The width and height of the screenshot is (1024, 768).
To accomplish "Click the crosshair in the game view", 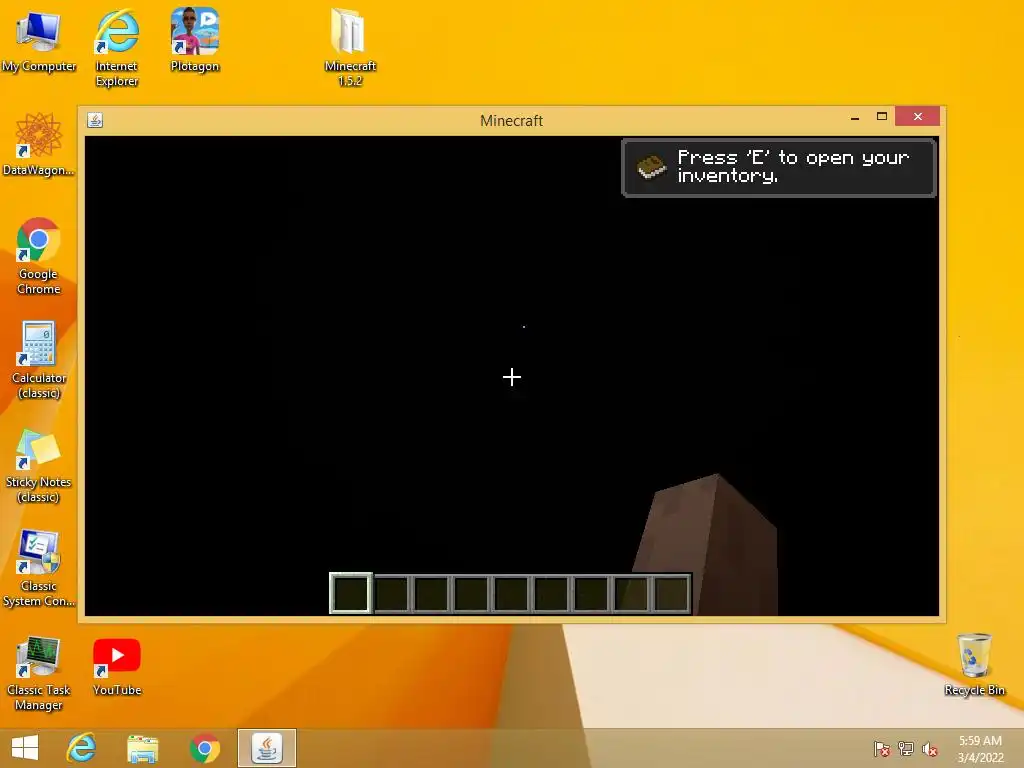I will [512, 377].
